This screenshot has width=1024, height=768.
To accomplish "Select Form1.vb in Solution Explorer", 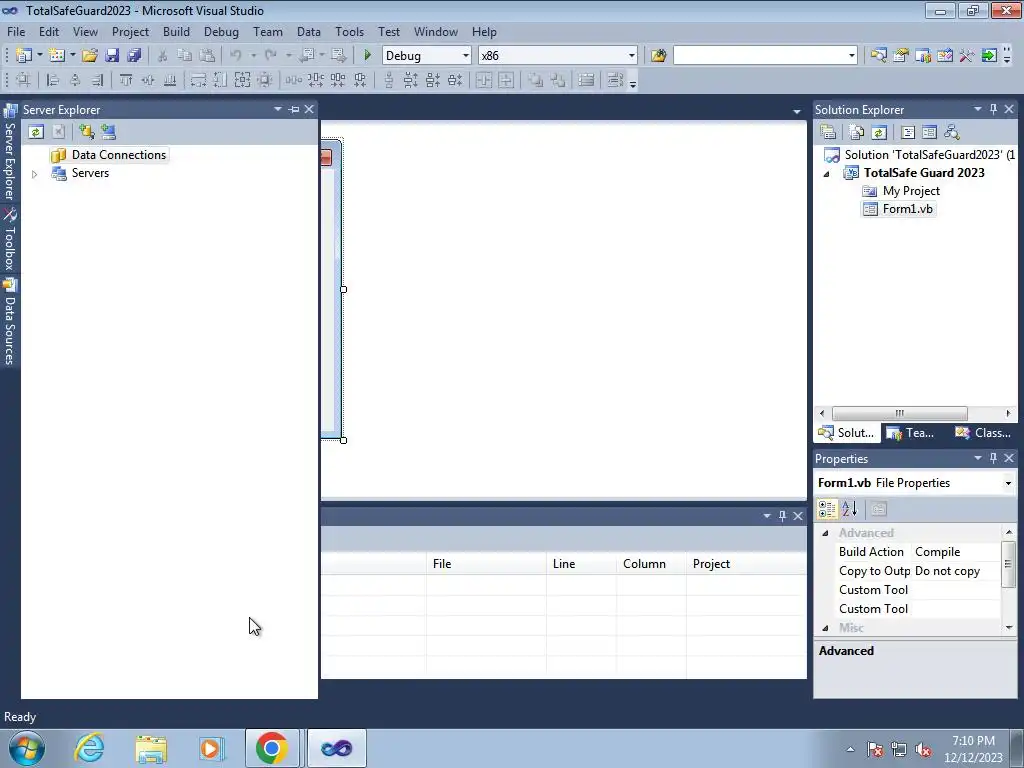I will pos(907,209).
